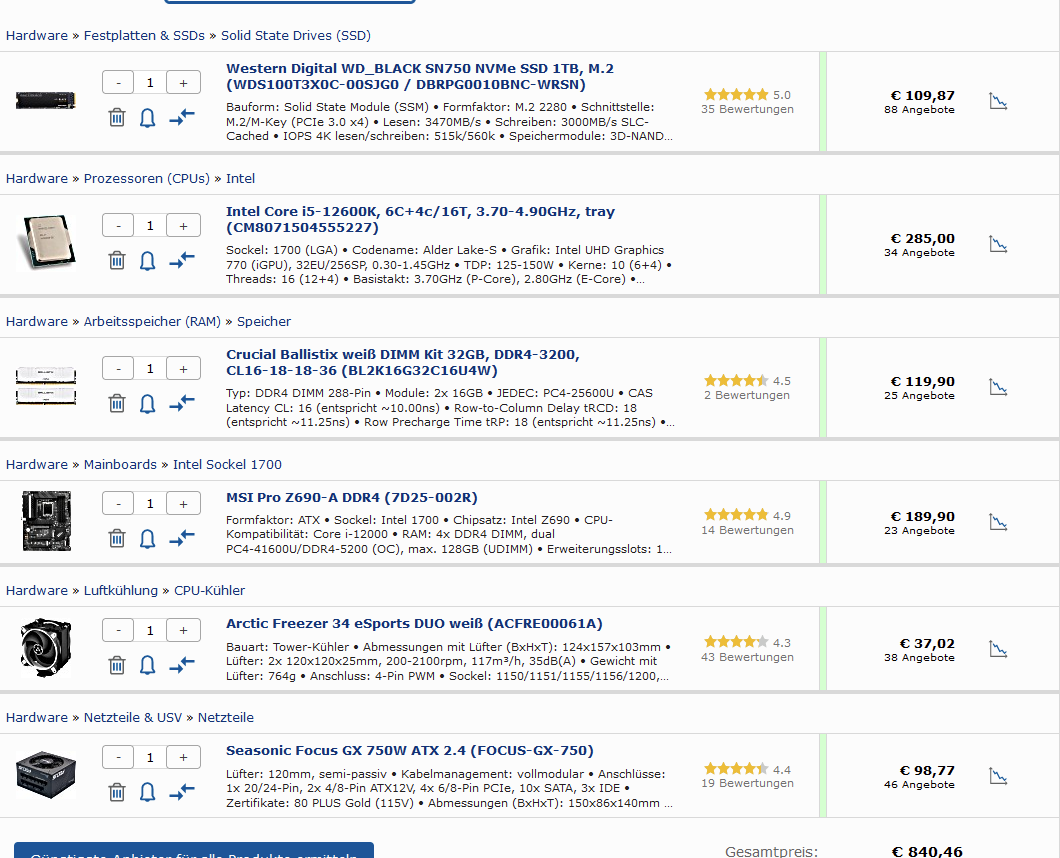
Task: Bell notification for Seasonic Focus GX 750W
Action: (147, 792)
